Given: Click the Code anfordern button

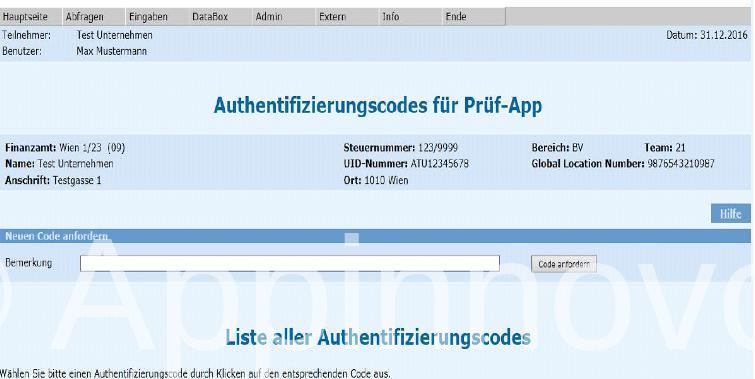Looking at the screenshot, I should pos(564,264).
